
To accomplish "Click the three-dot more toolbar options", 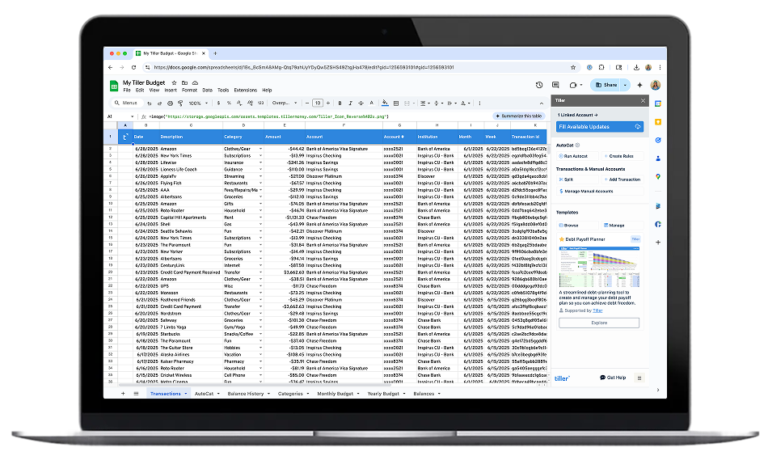I will pos(480,103).
